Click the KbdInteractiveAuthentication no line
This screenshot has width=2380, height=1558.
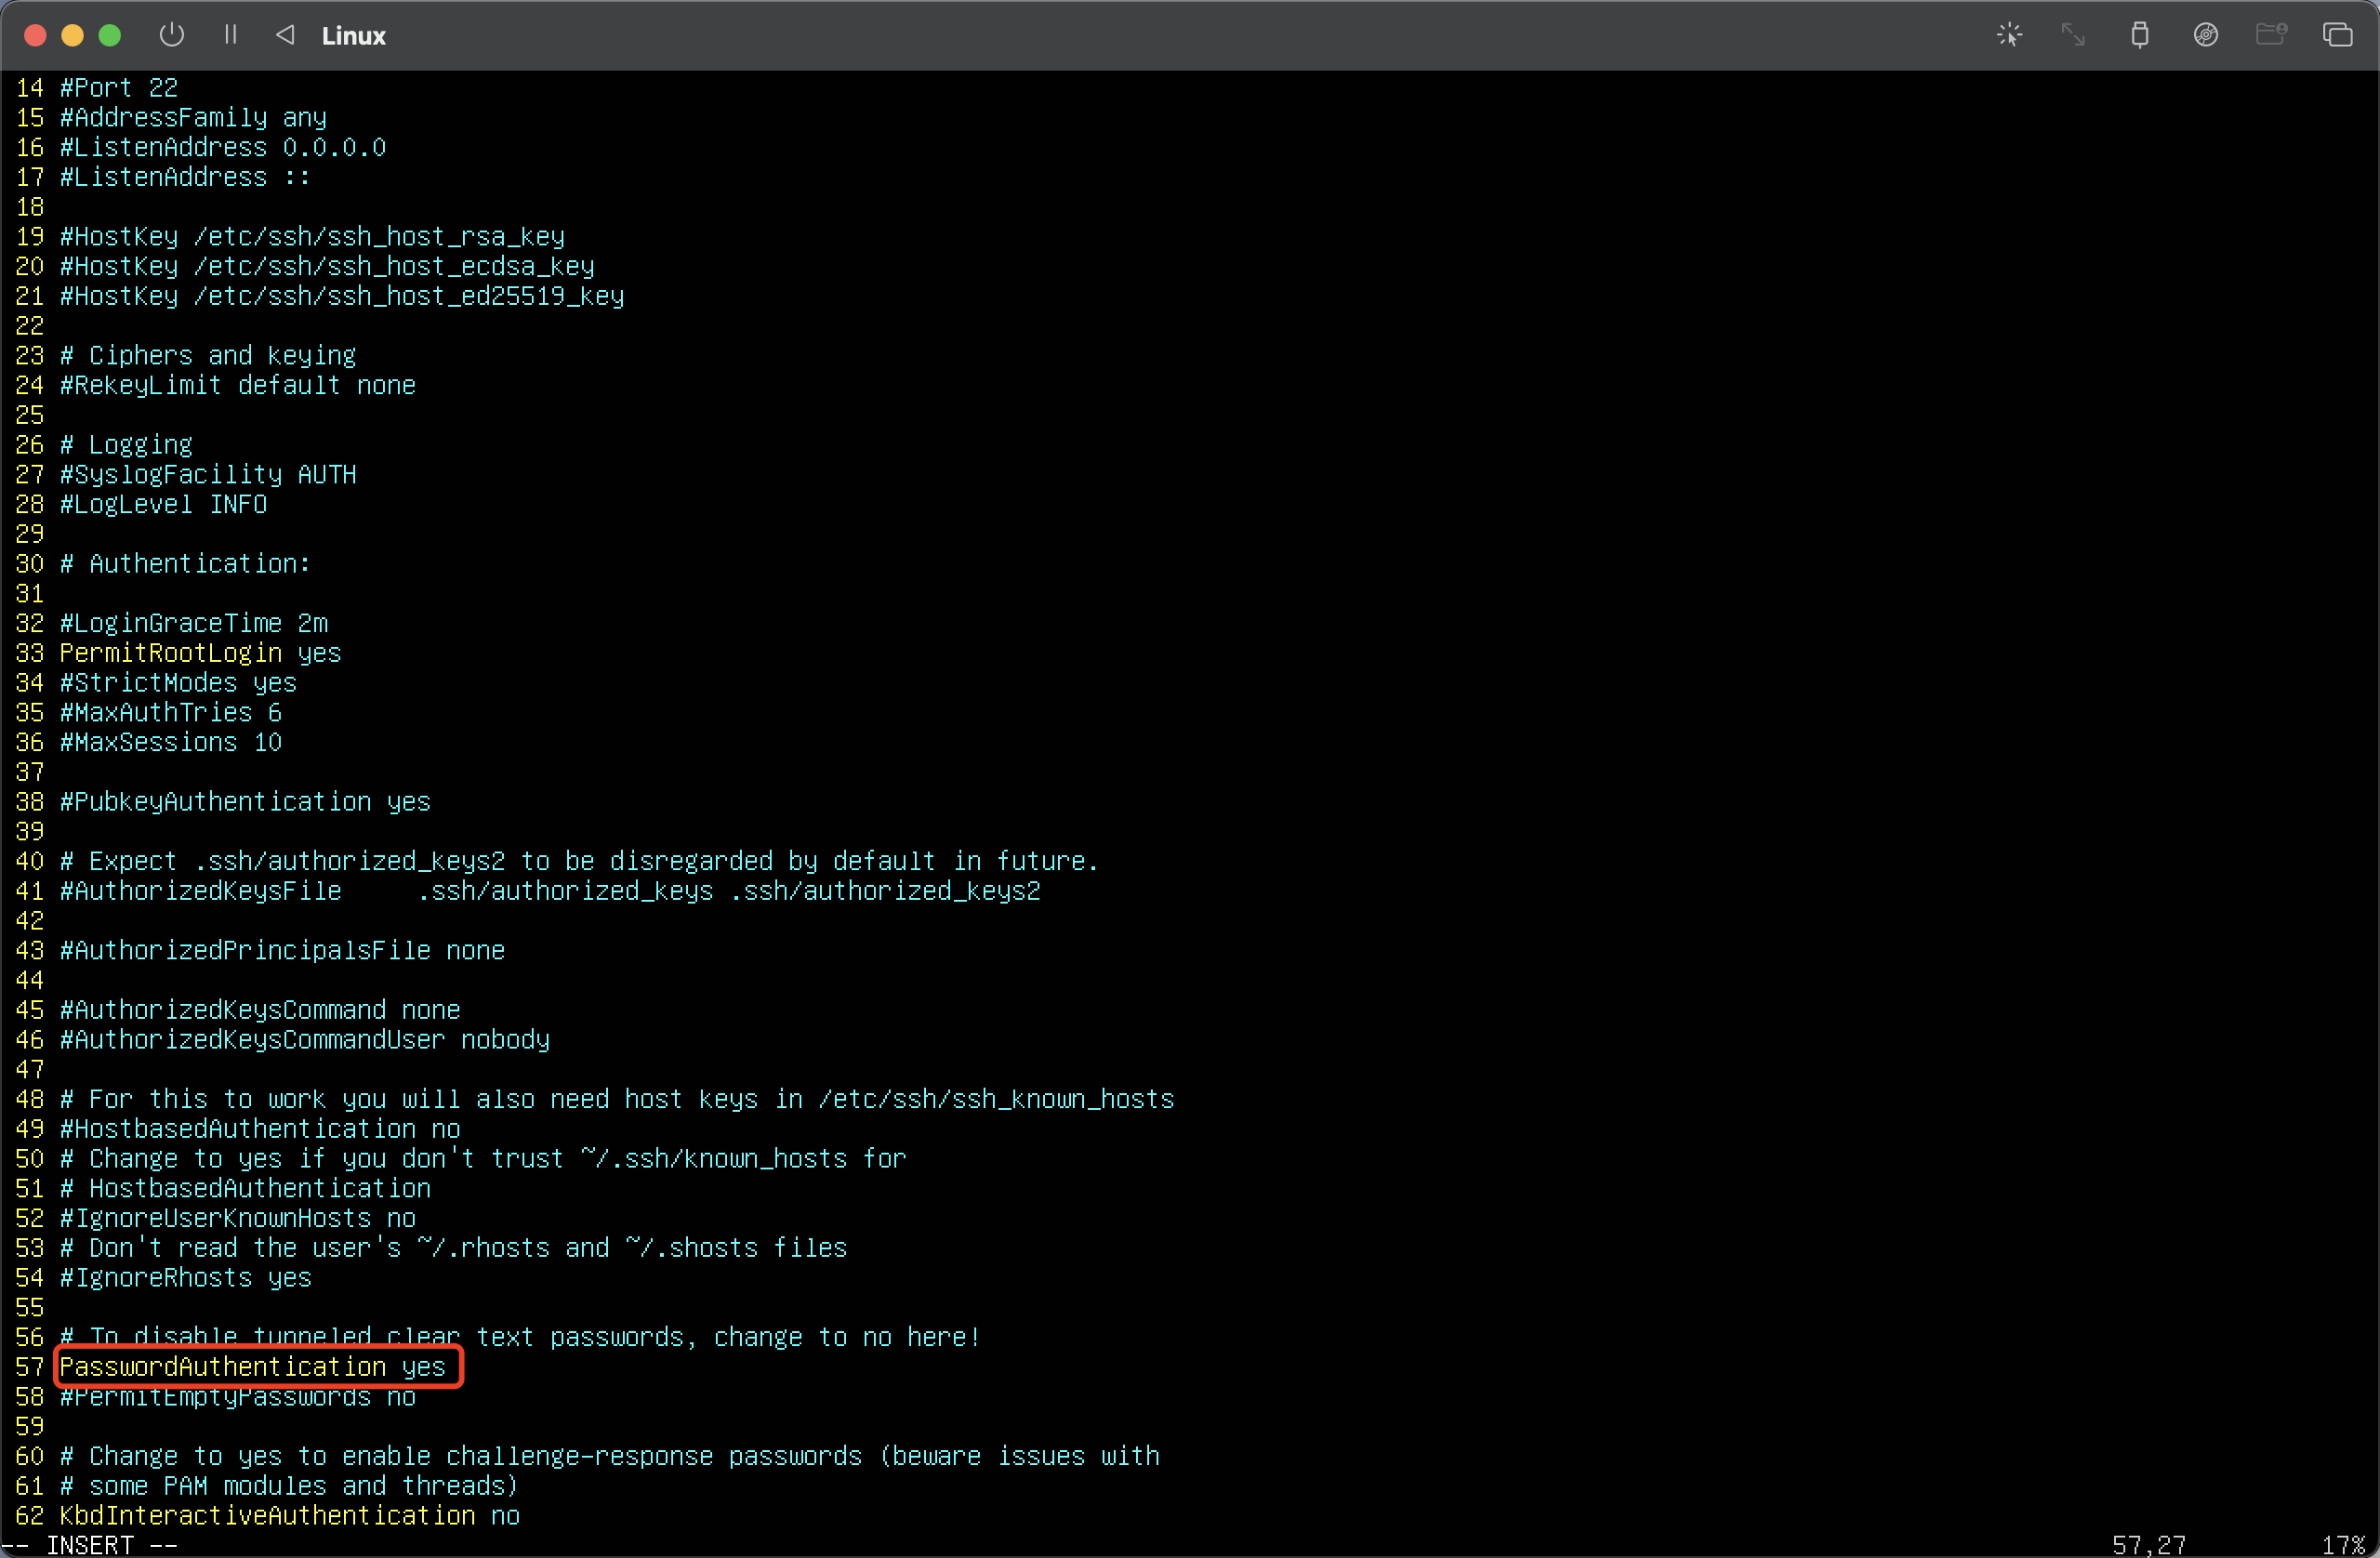pyautogui.click(x=289, y=1515)
